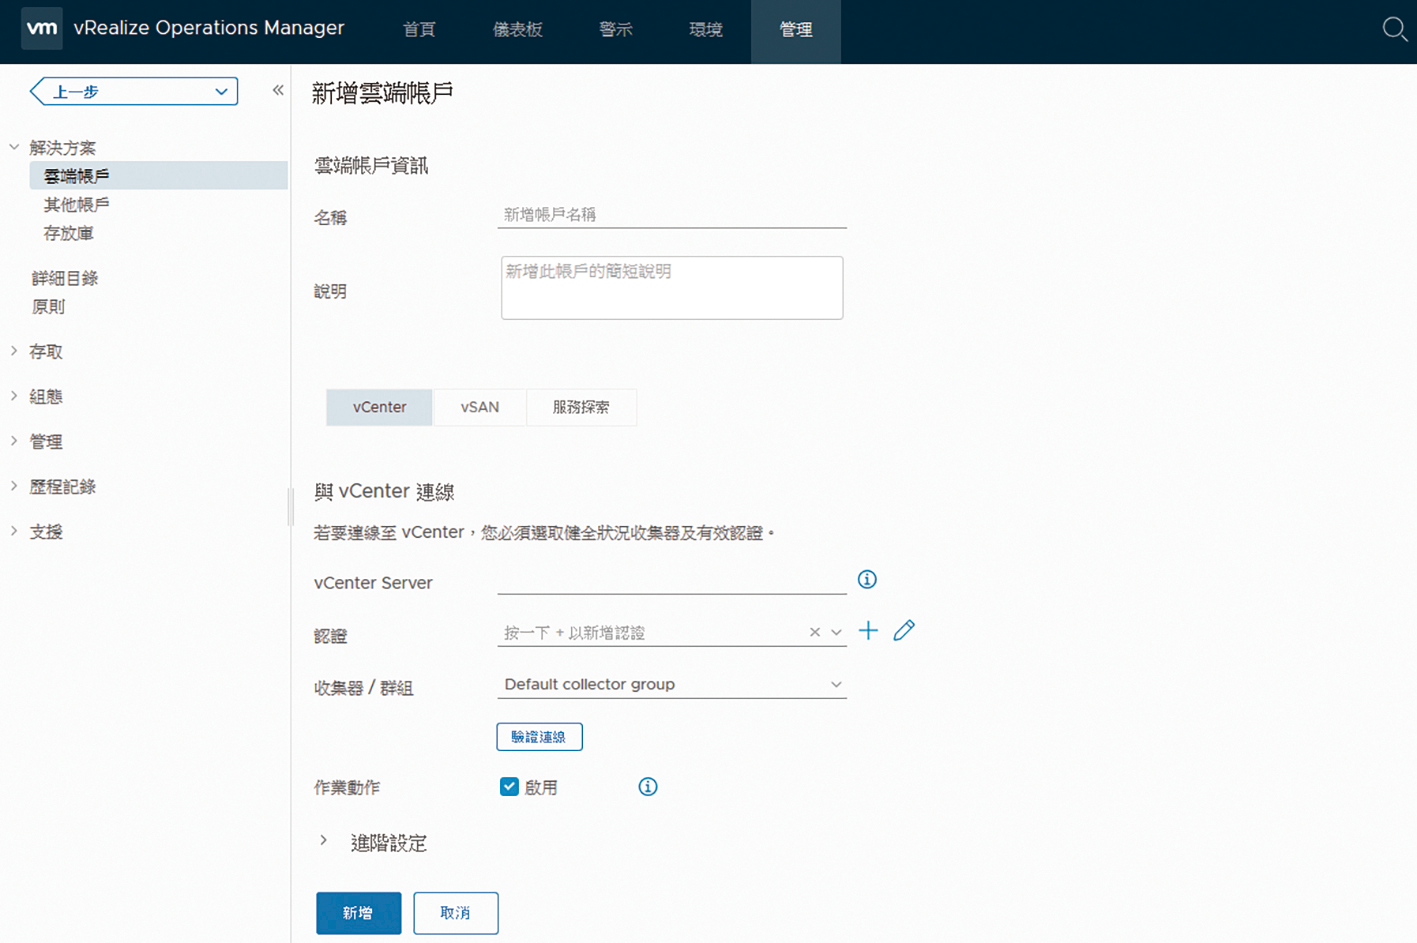This screenshot has width=1417, height=943.
Task: Open the Default collector group dropdown
Action: (671, 684)
